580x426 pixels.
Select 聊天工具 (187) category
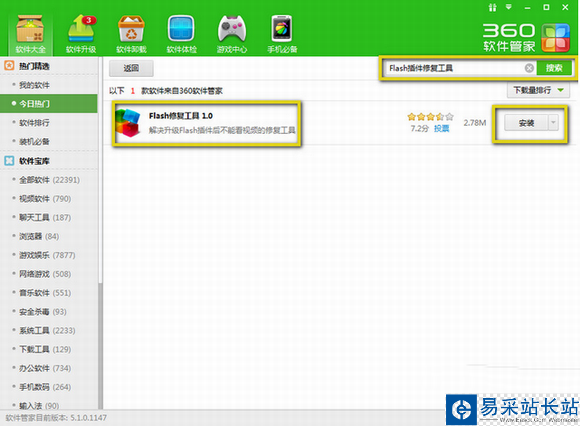pyautogui.click(x=45, y=217)
